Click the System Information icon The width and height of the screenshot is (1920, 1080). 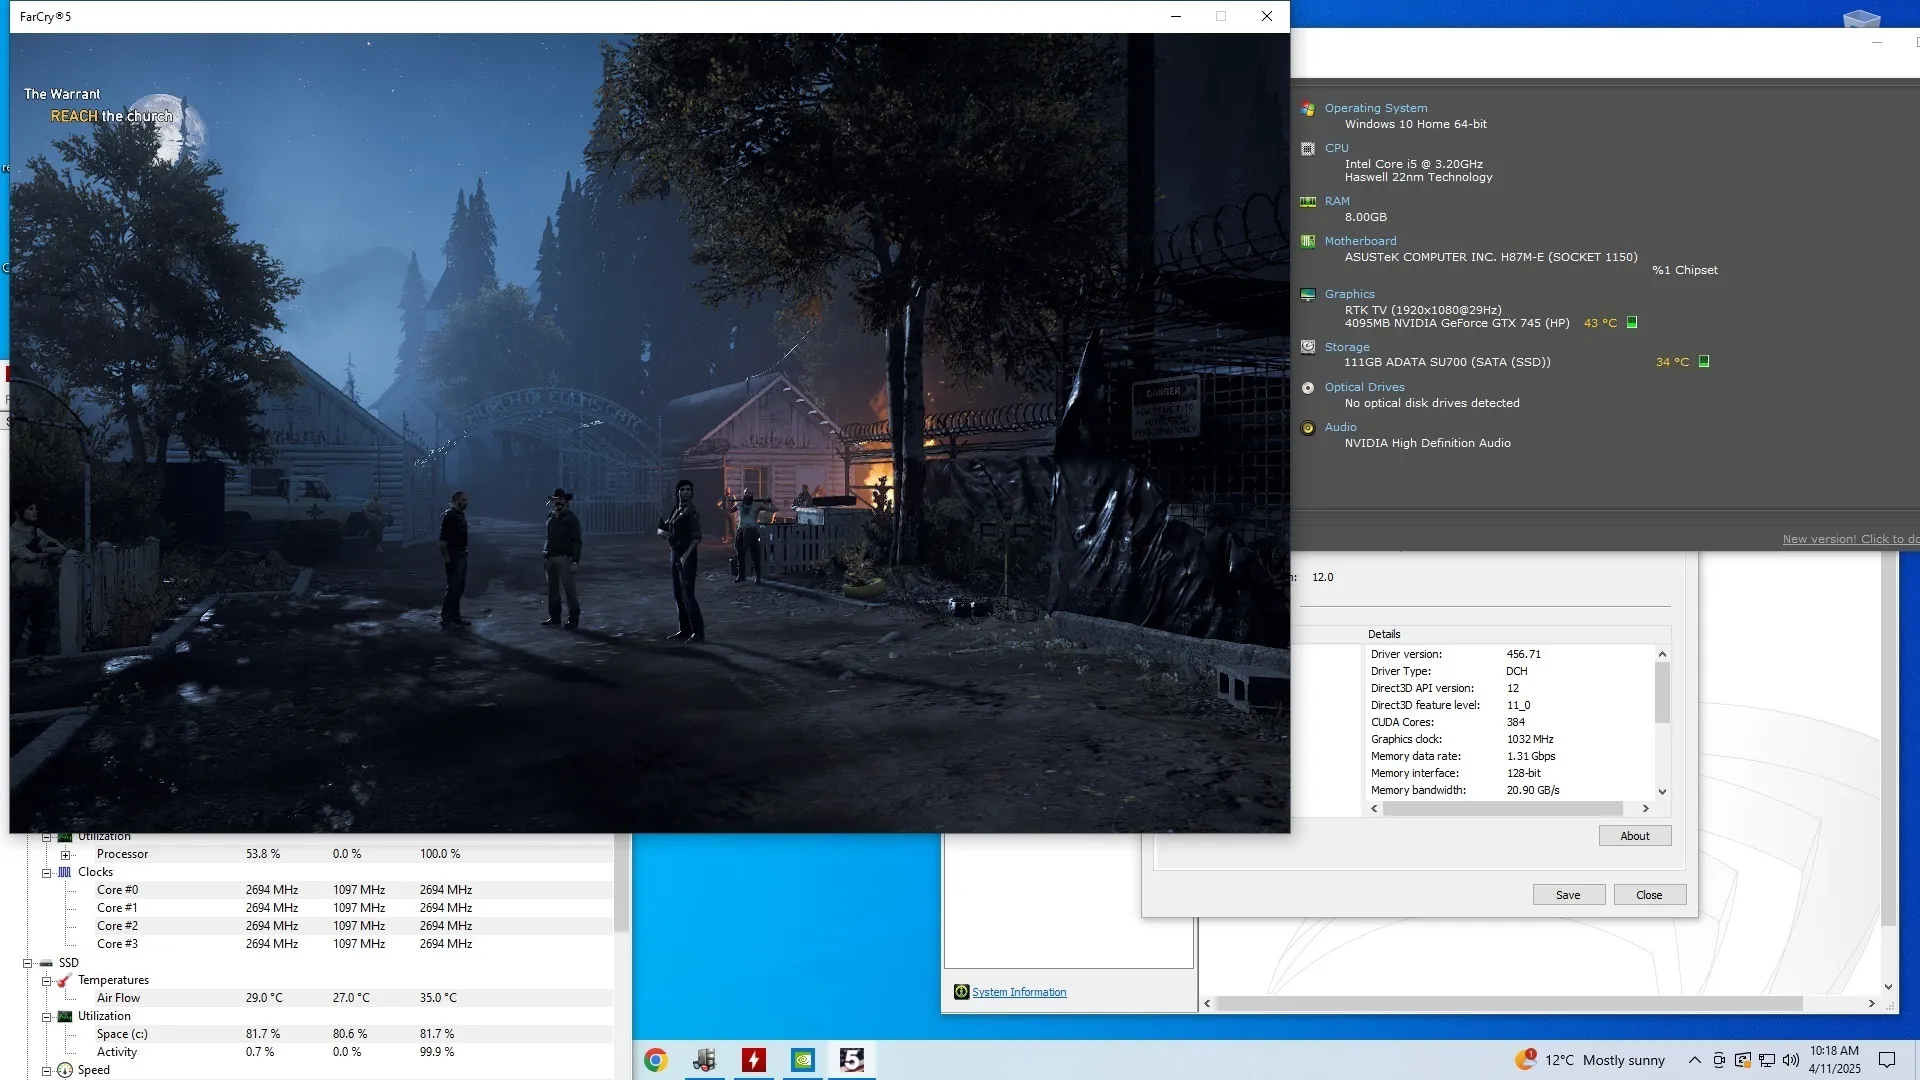[961, 992]
